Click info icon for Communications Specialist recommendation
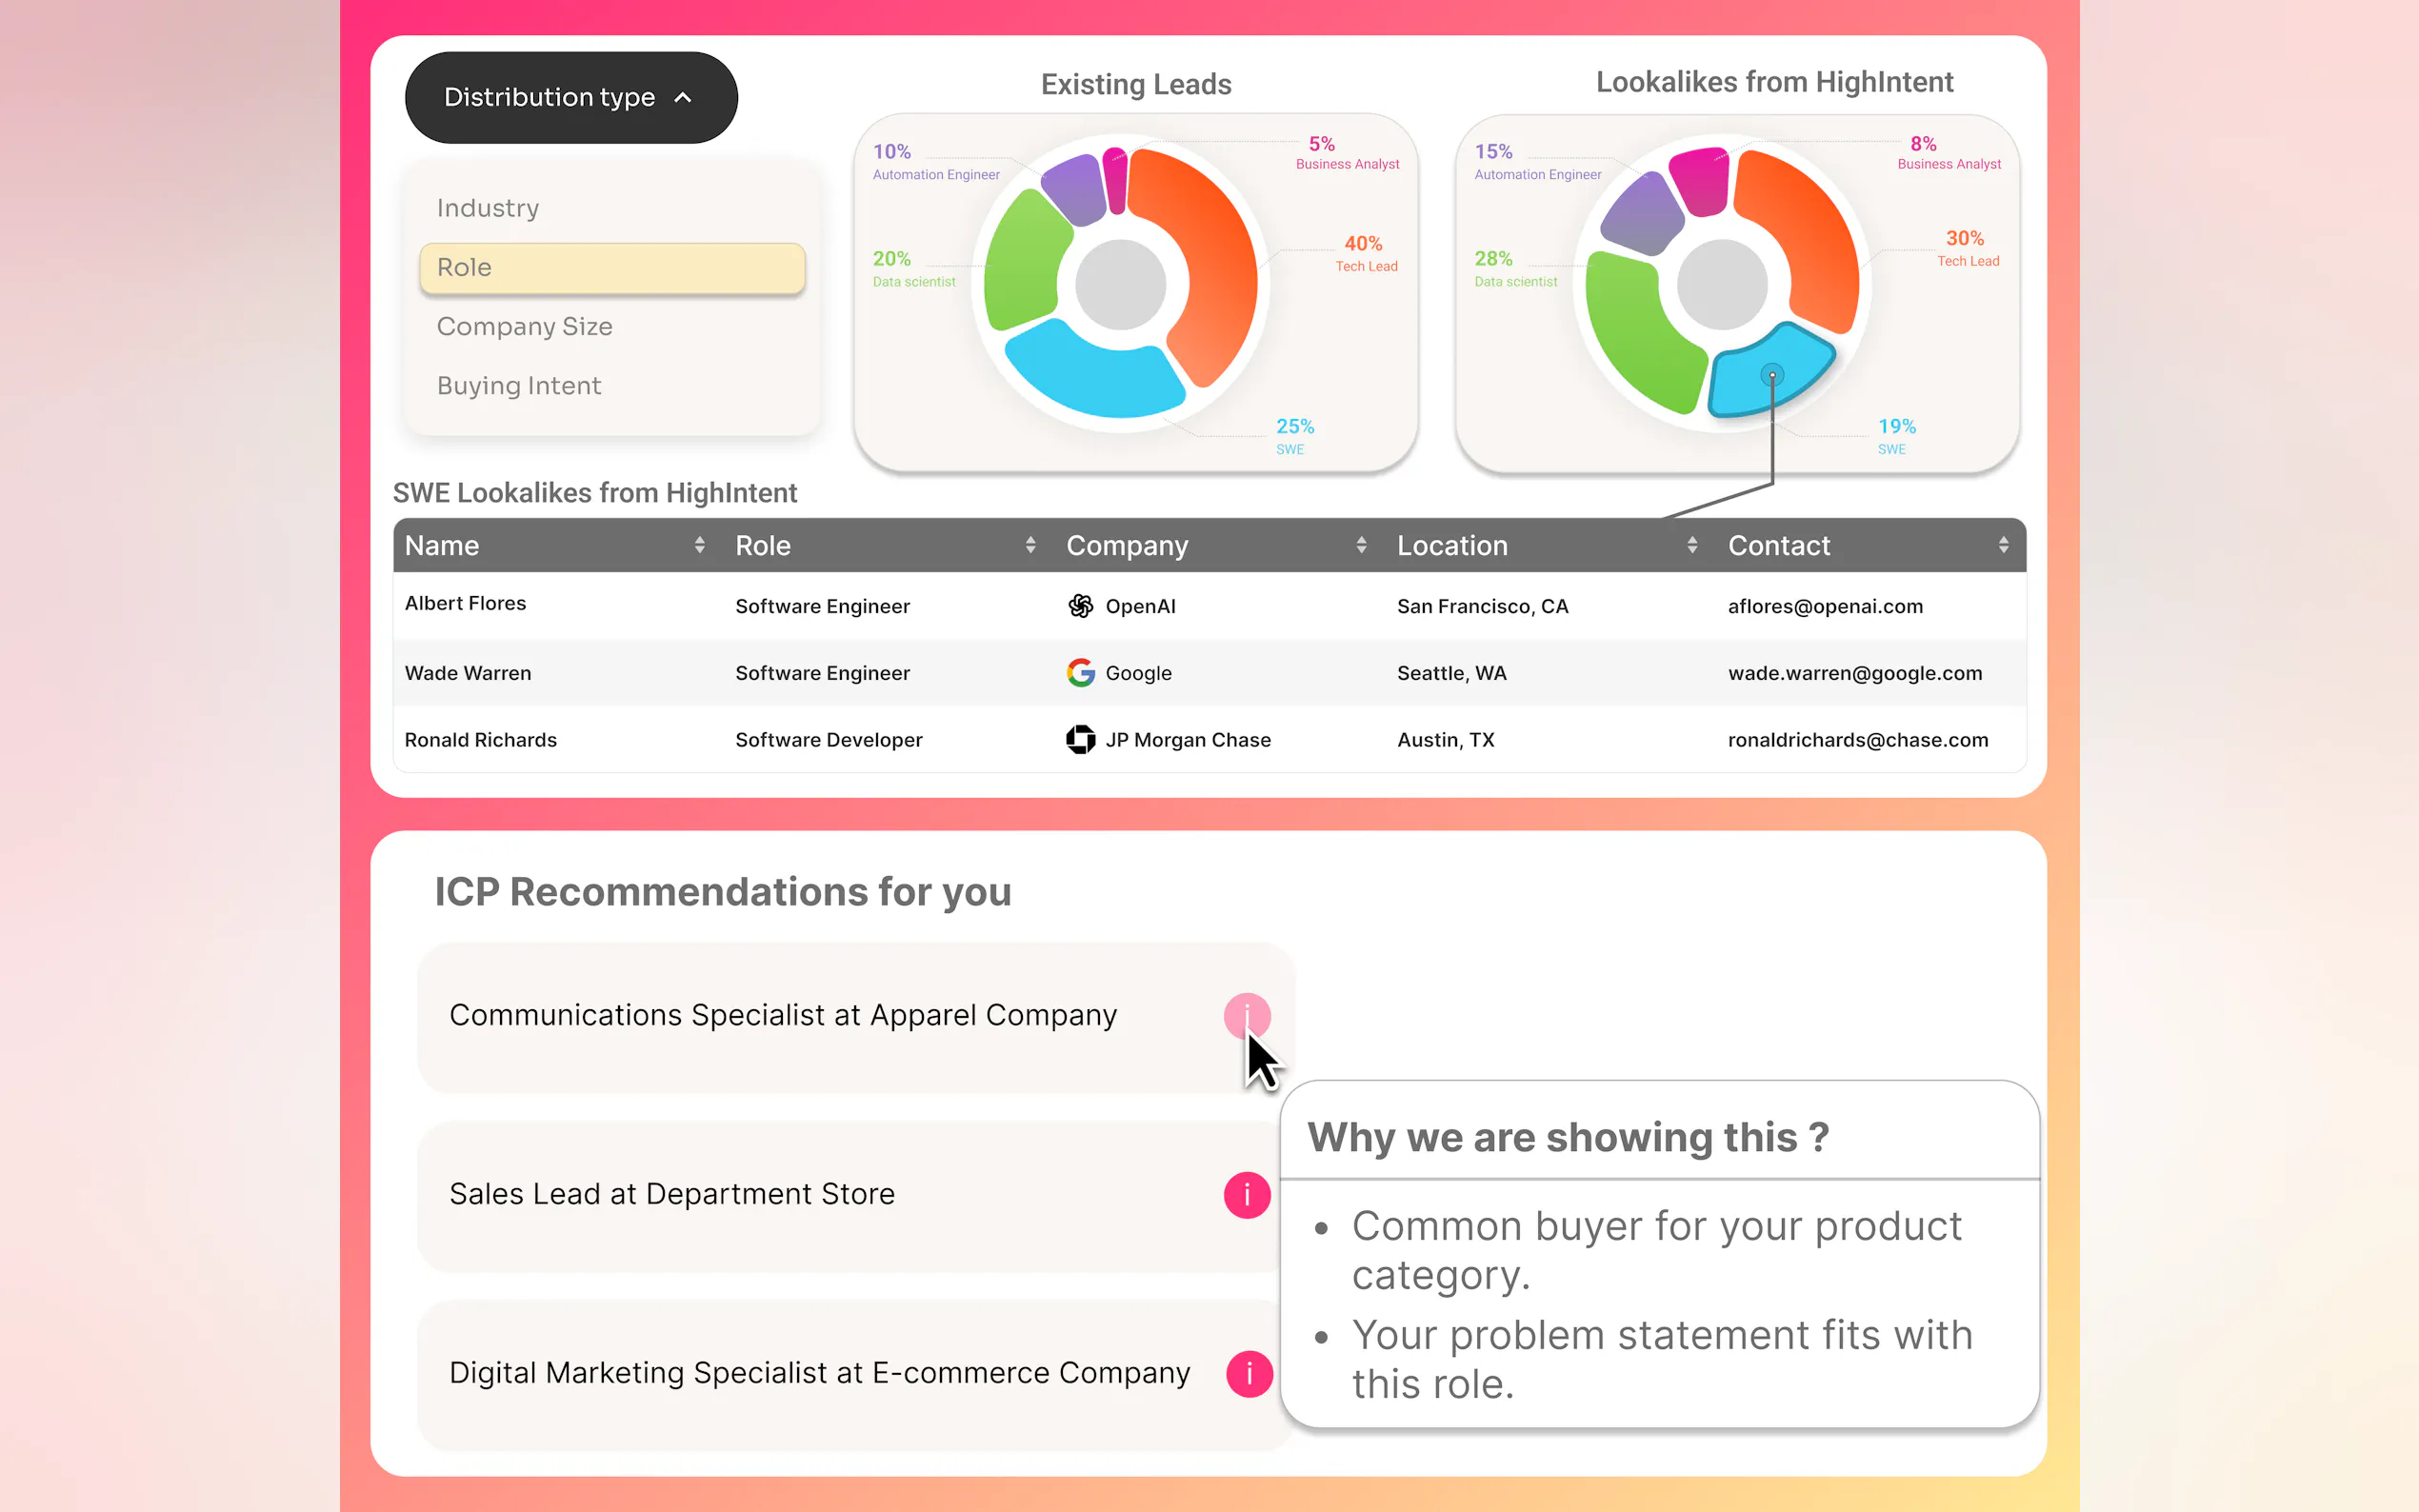Viewport: 2419px width, 1512px height. [1246, 1015]
